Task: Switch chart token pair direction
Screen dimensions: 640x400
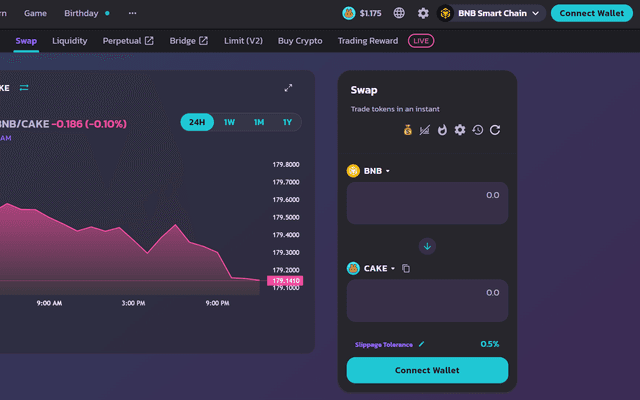Action: click(24, 88)
